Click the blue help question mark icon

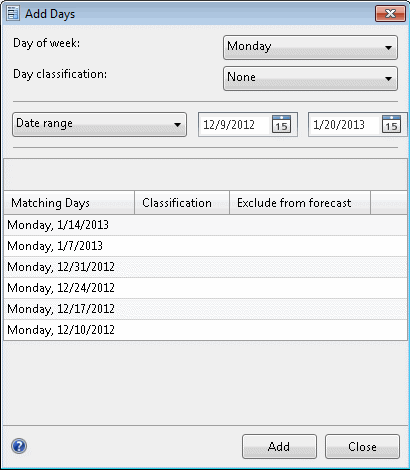click(x=19, y=446)
